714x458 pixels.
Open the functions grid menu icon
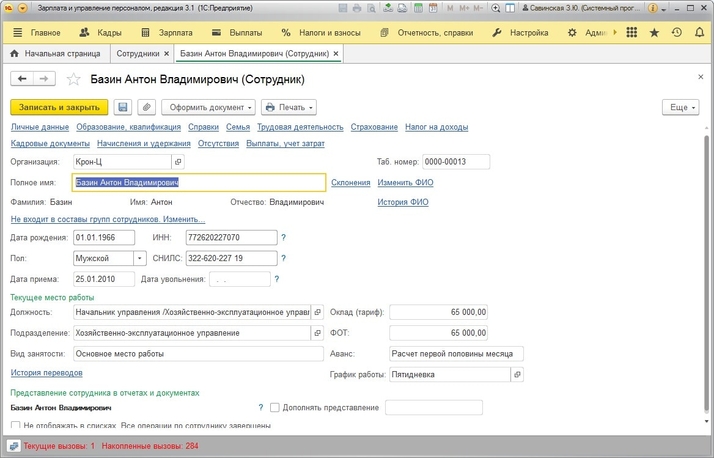click(x=631, y=32)
